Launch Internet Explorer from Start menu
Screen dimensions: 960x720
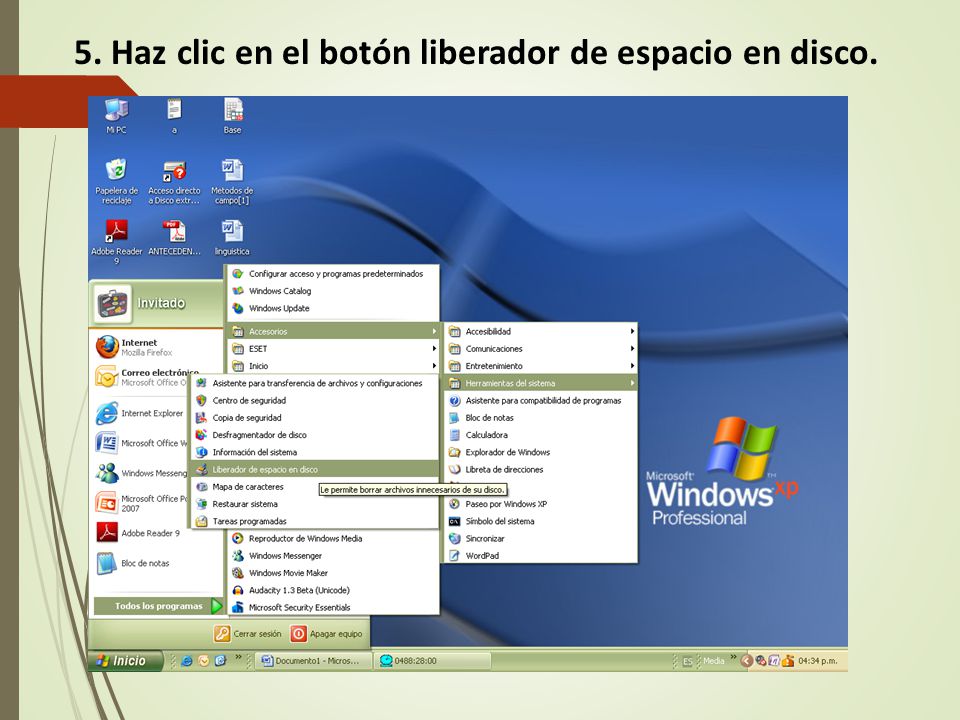(141, 413)
